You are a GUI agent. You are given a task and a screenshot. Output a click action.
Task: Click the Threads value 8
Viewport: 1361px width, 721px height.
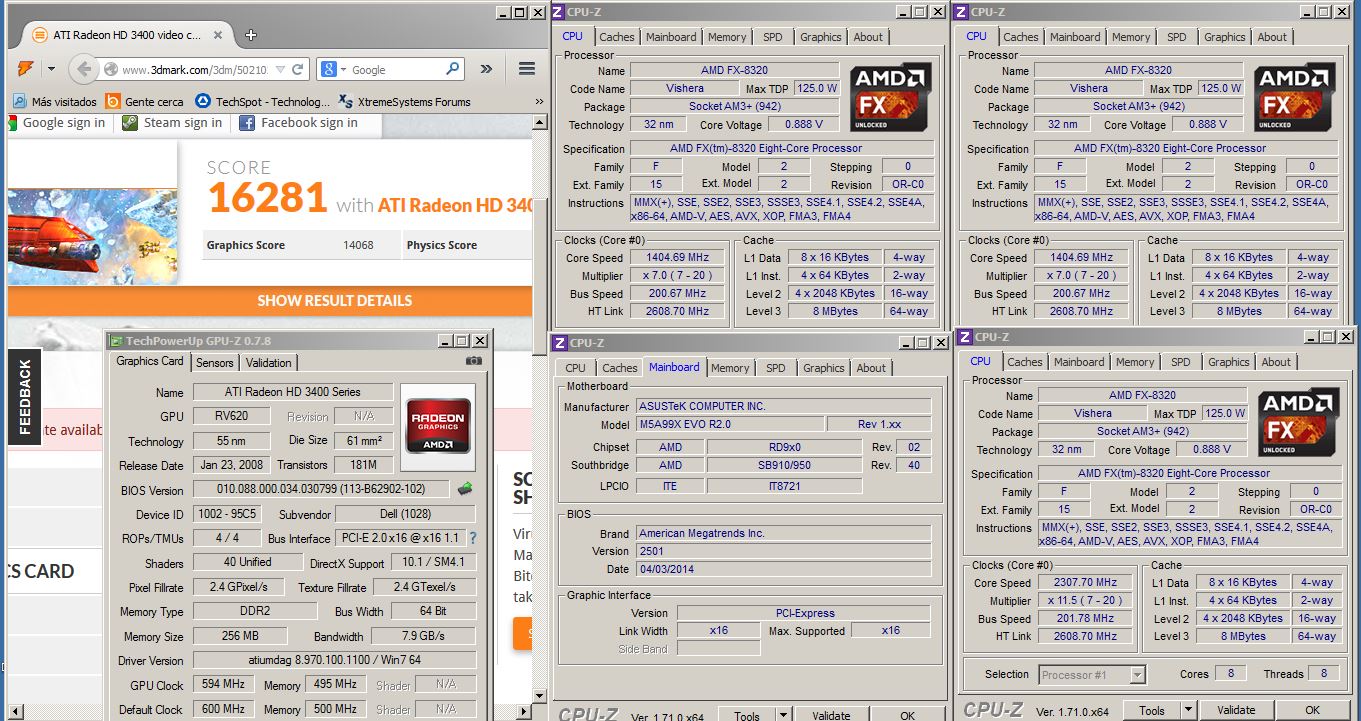1324,674
